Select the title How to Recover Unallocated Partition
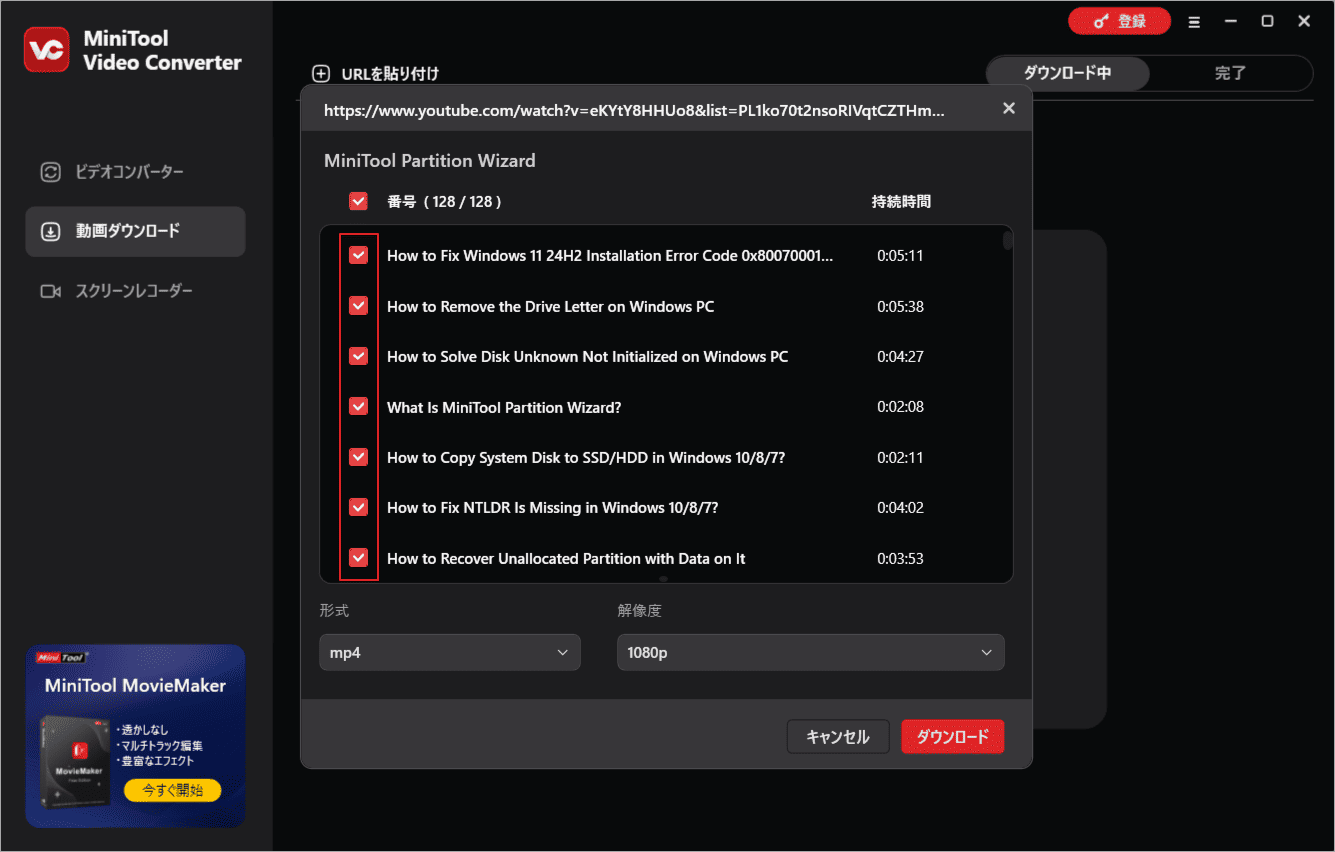The image size is (1335, 852). [x=566, y=558]
